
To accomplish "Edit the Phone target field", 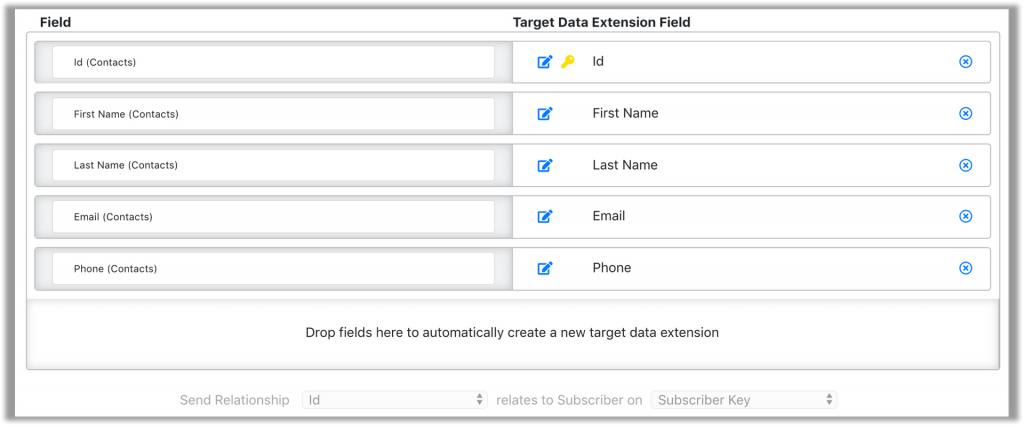I will [x=545, y=268].
